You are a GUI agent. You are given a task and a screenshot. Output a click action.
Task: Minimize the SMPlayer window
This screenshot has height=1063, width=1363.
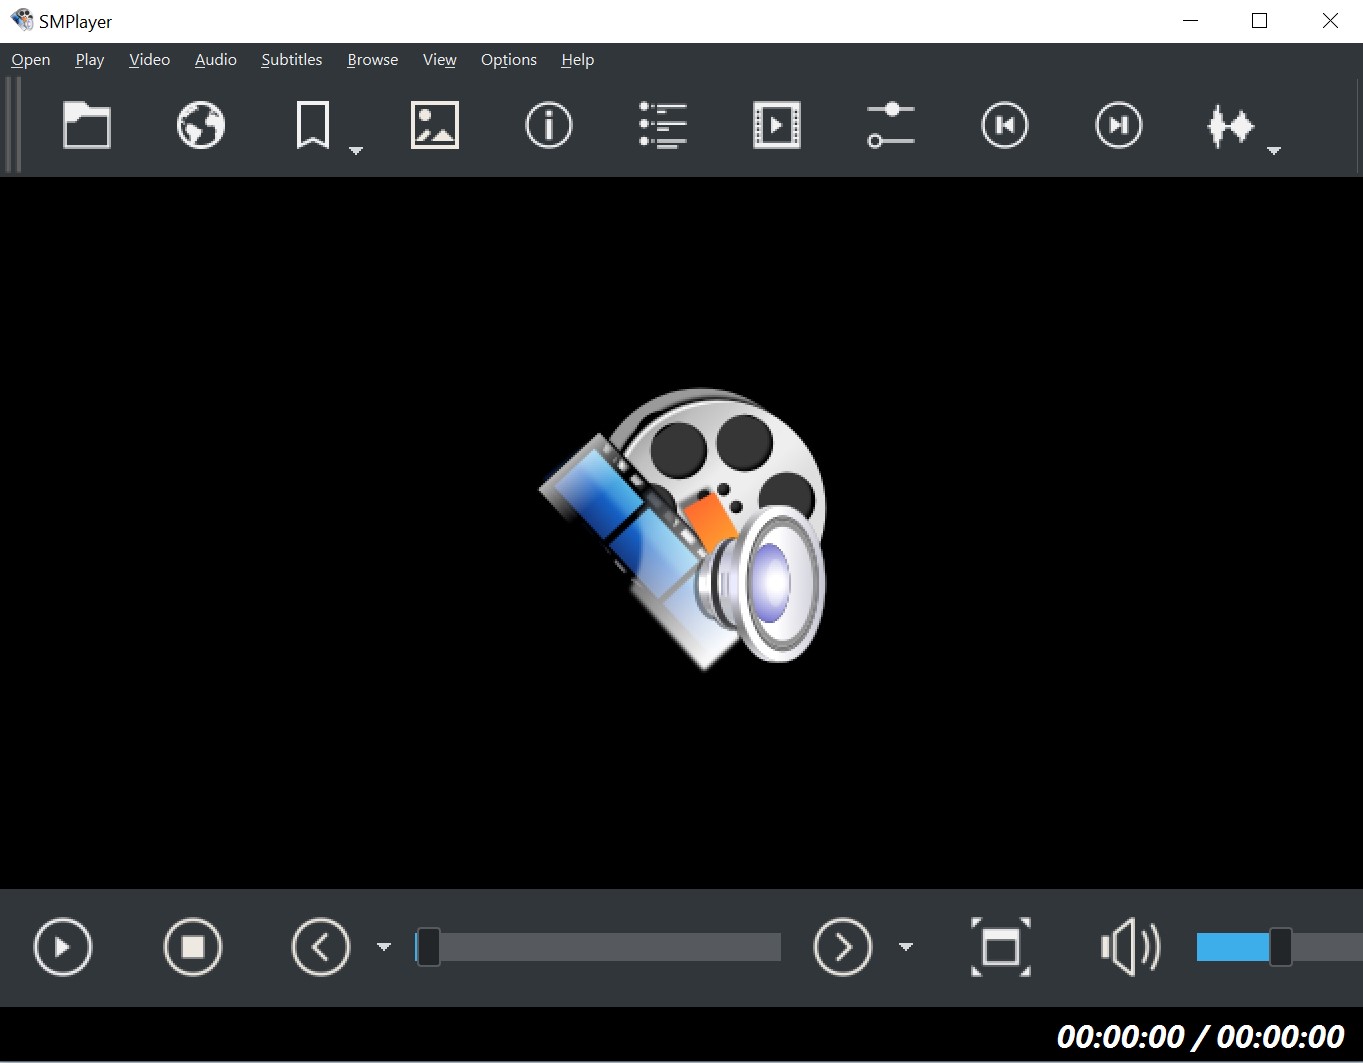click(x=1190, y=21)
